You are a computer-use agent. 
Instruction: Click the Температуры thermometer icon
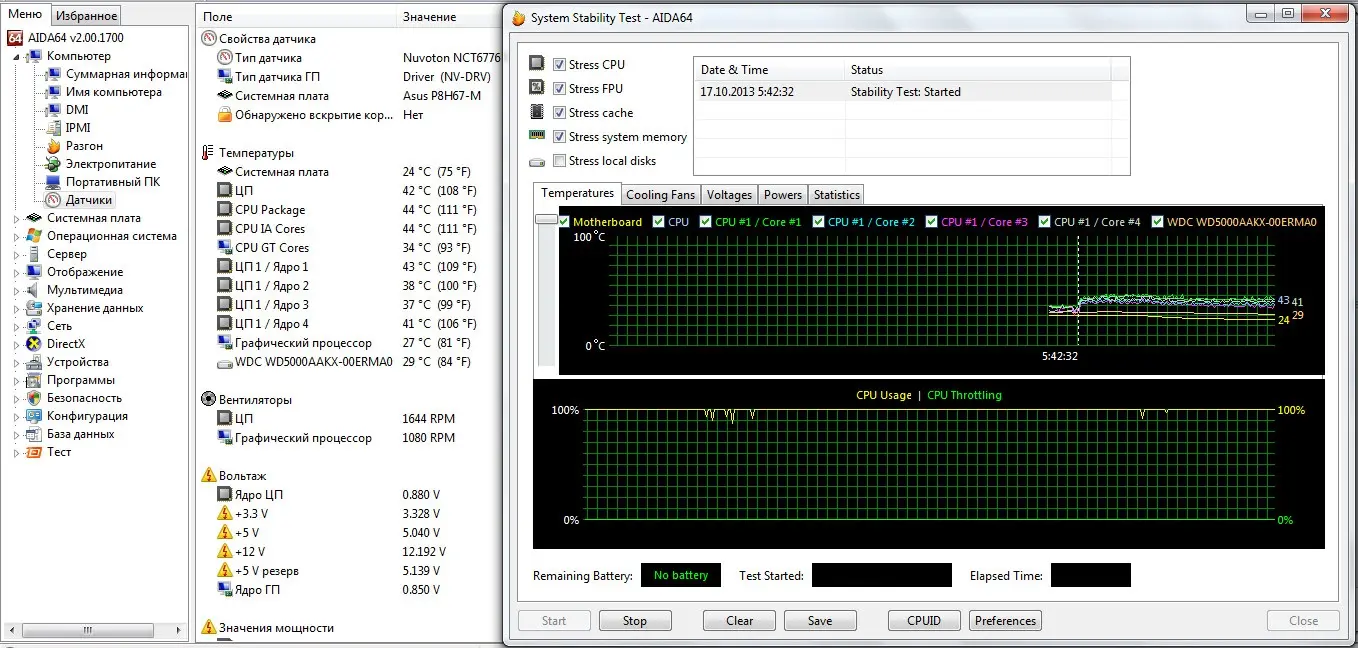(x=208, y=153)
